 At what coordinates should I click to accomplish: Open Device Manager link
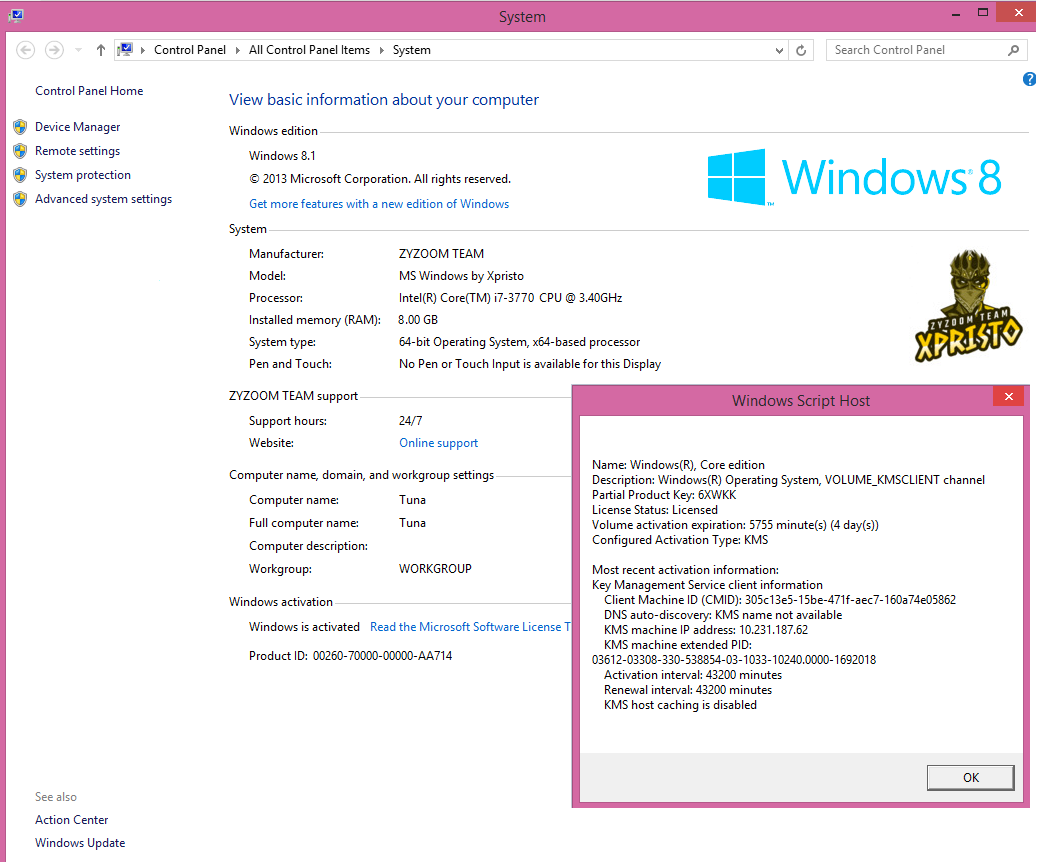click(x=77, y=126)
